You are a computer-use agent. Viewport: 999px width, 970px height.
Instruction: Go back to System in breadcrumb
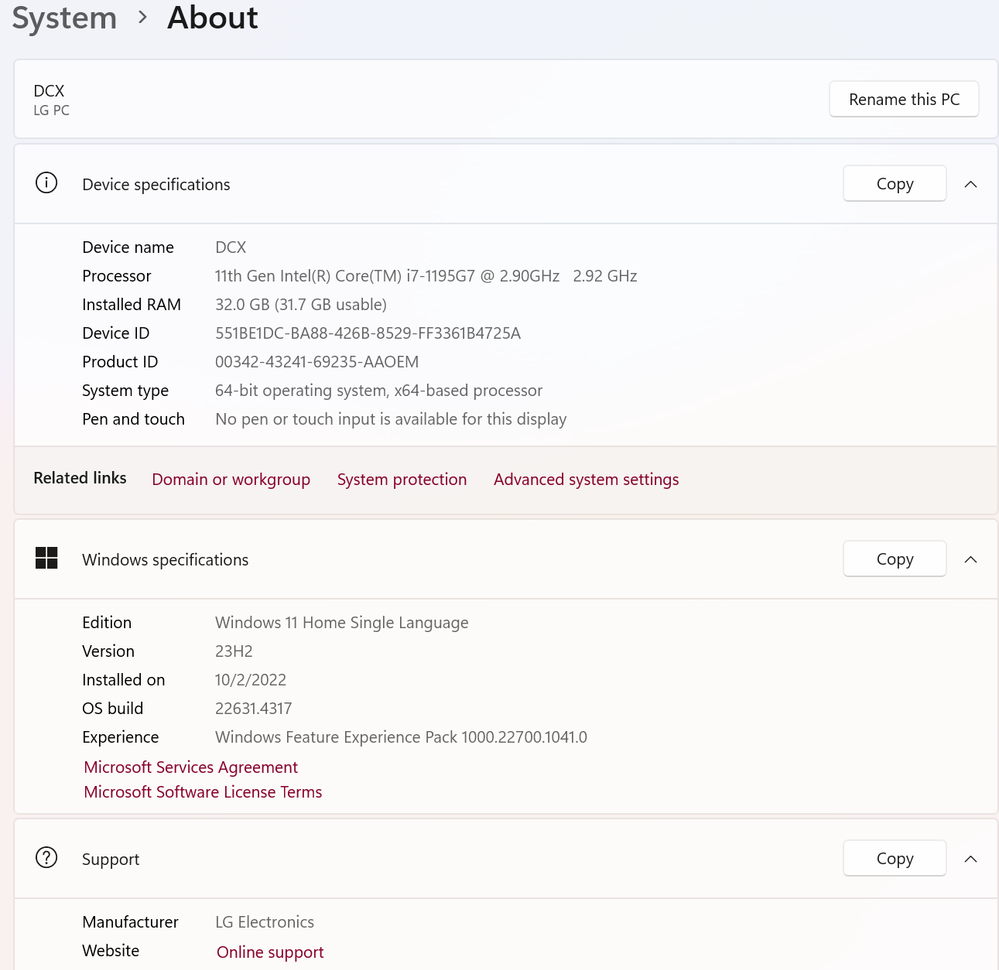pyautogui.click(x=64, y=17)
